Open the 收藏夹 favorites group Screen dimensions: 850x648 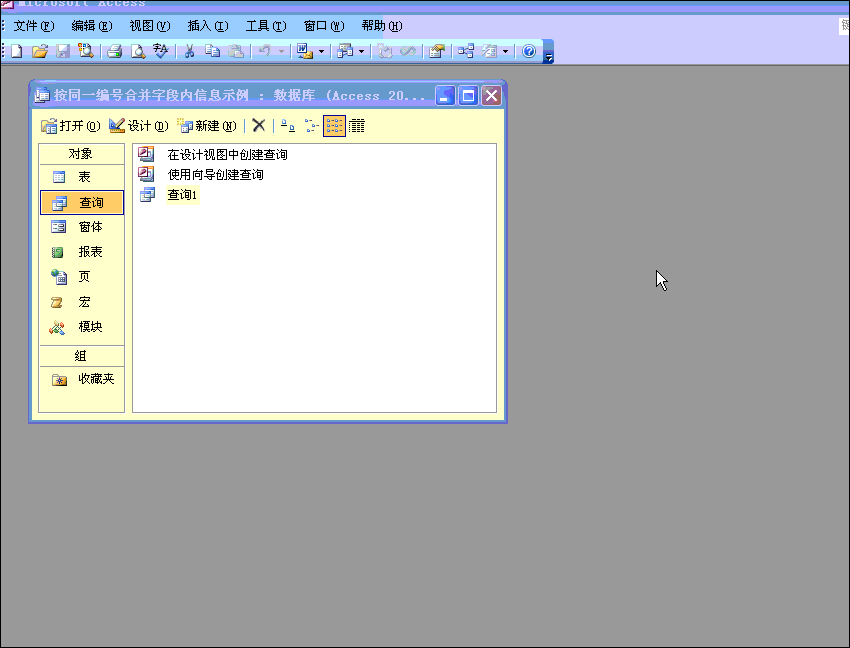point(81,379)
